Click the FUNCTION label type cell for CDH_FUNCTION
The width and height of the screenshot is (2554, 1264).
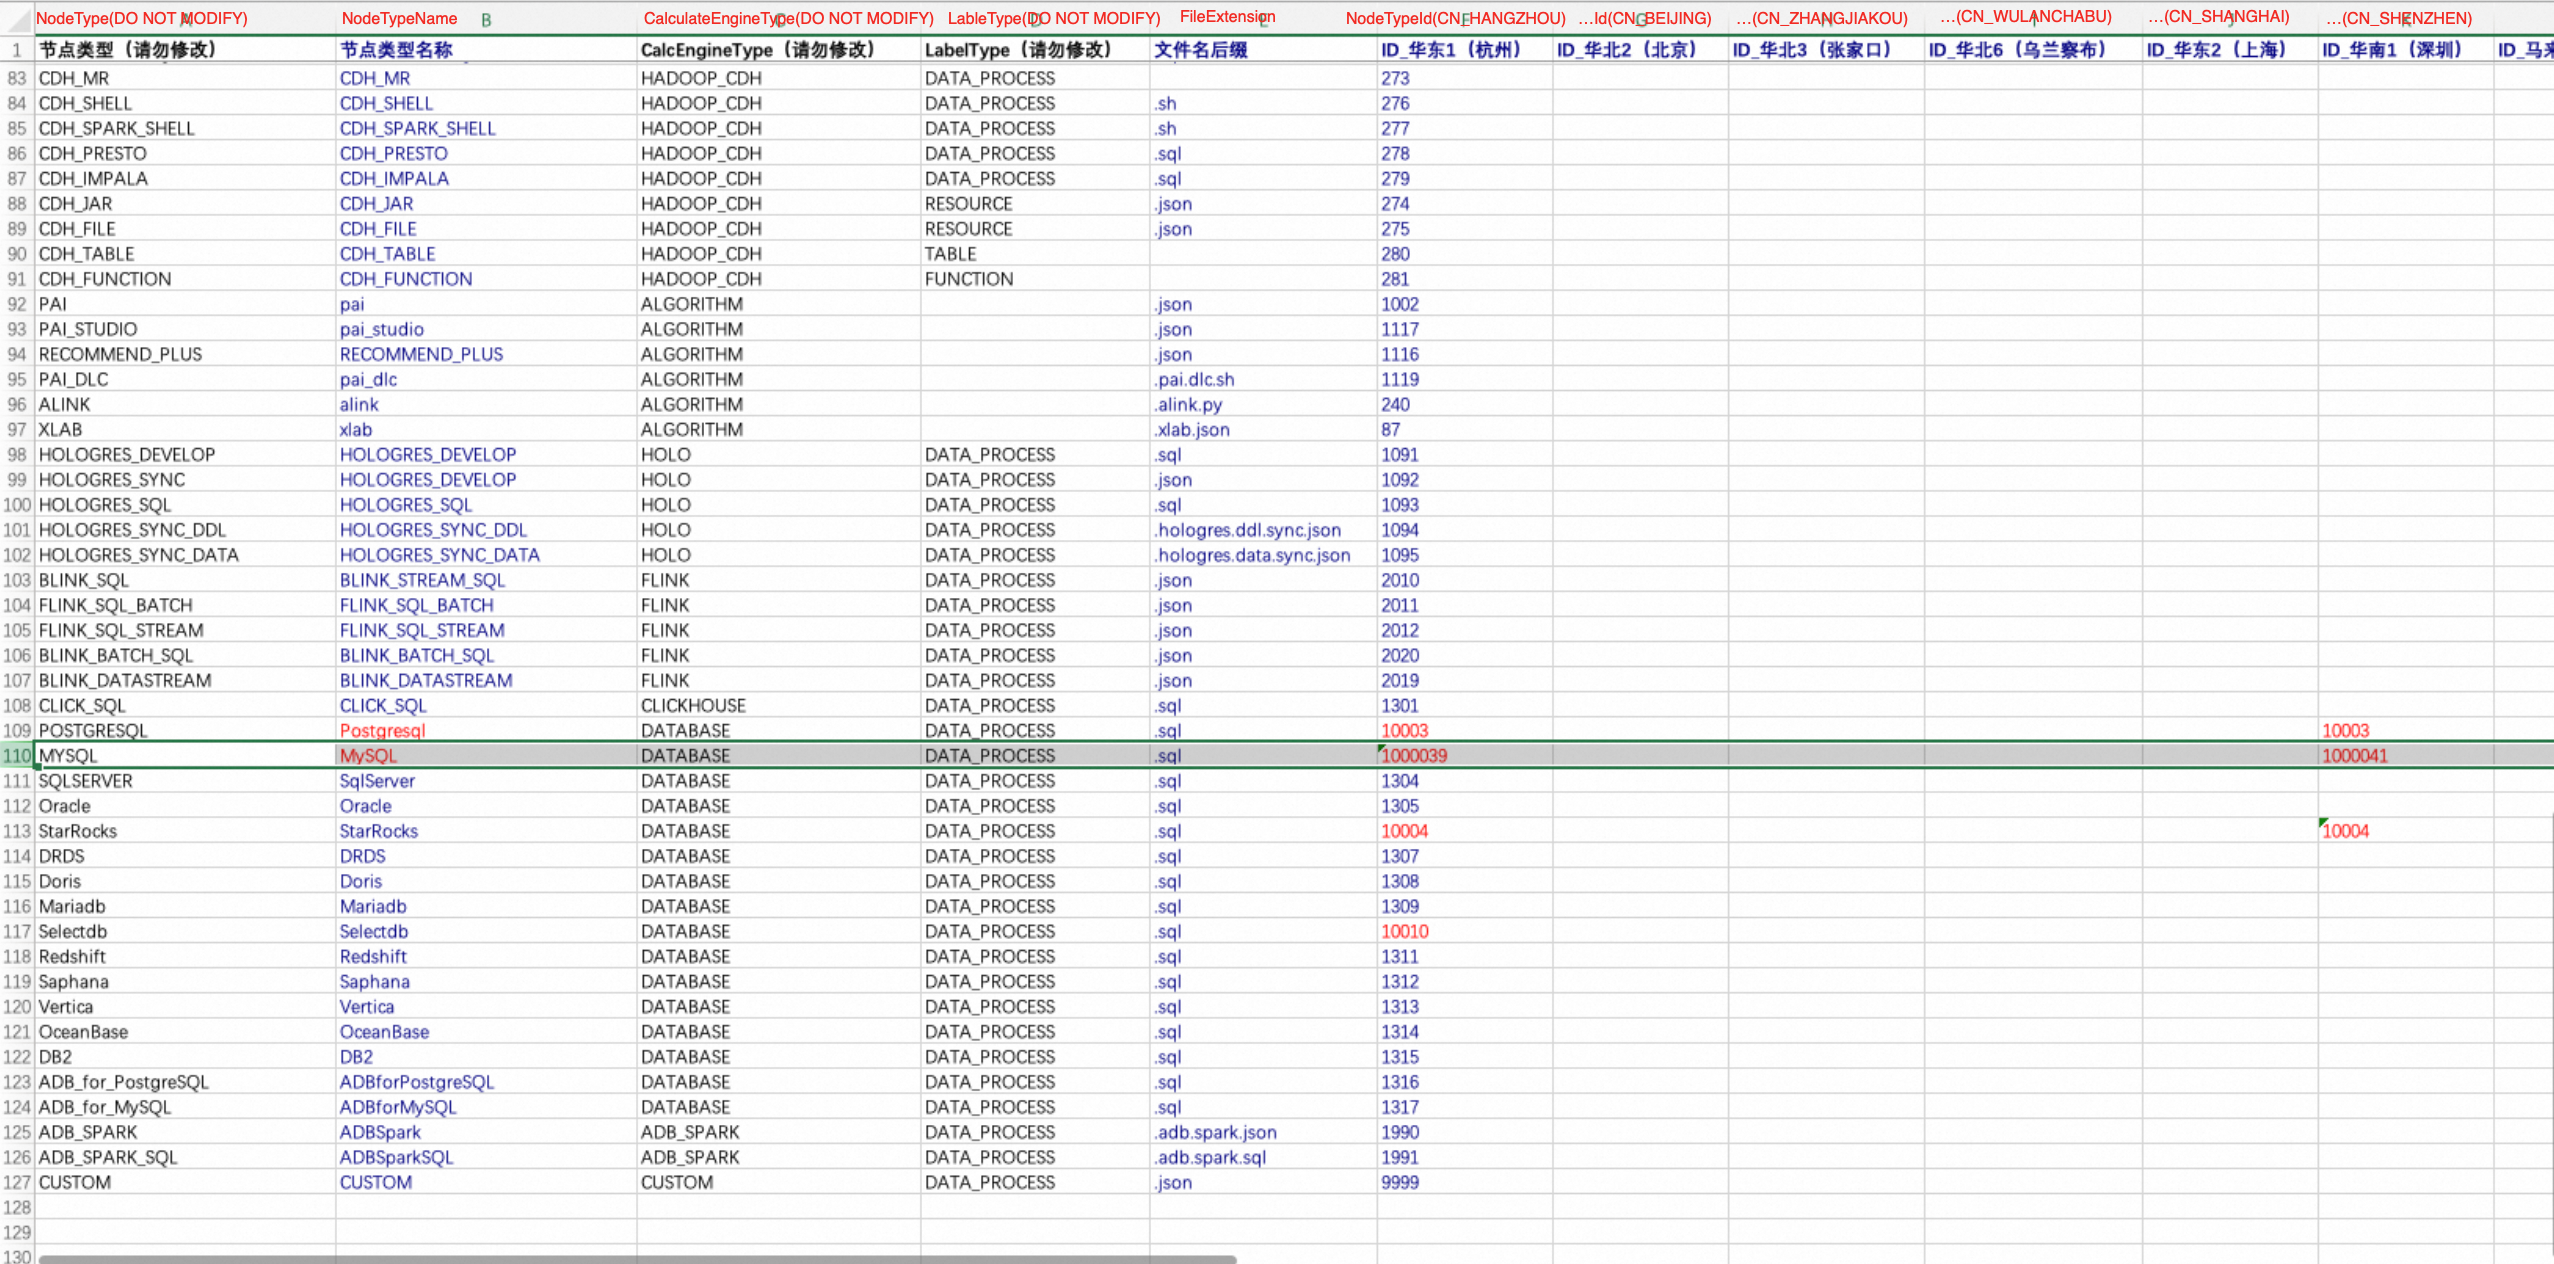(x=1034, y=279)
